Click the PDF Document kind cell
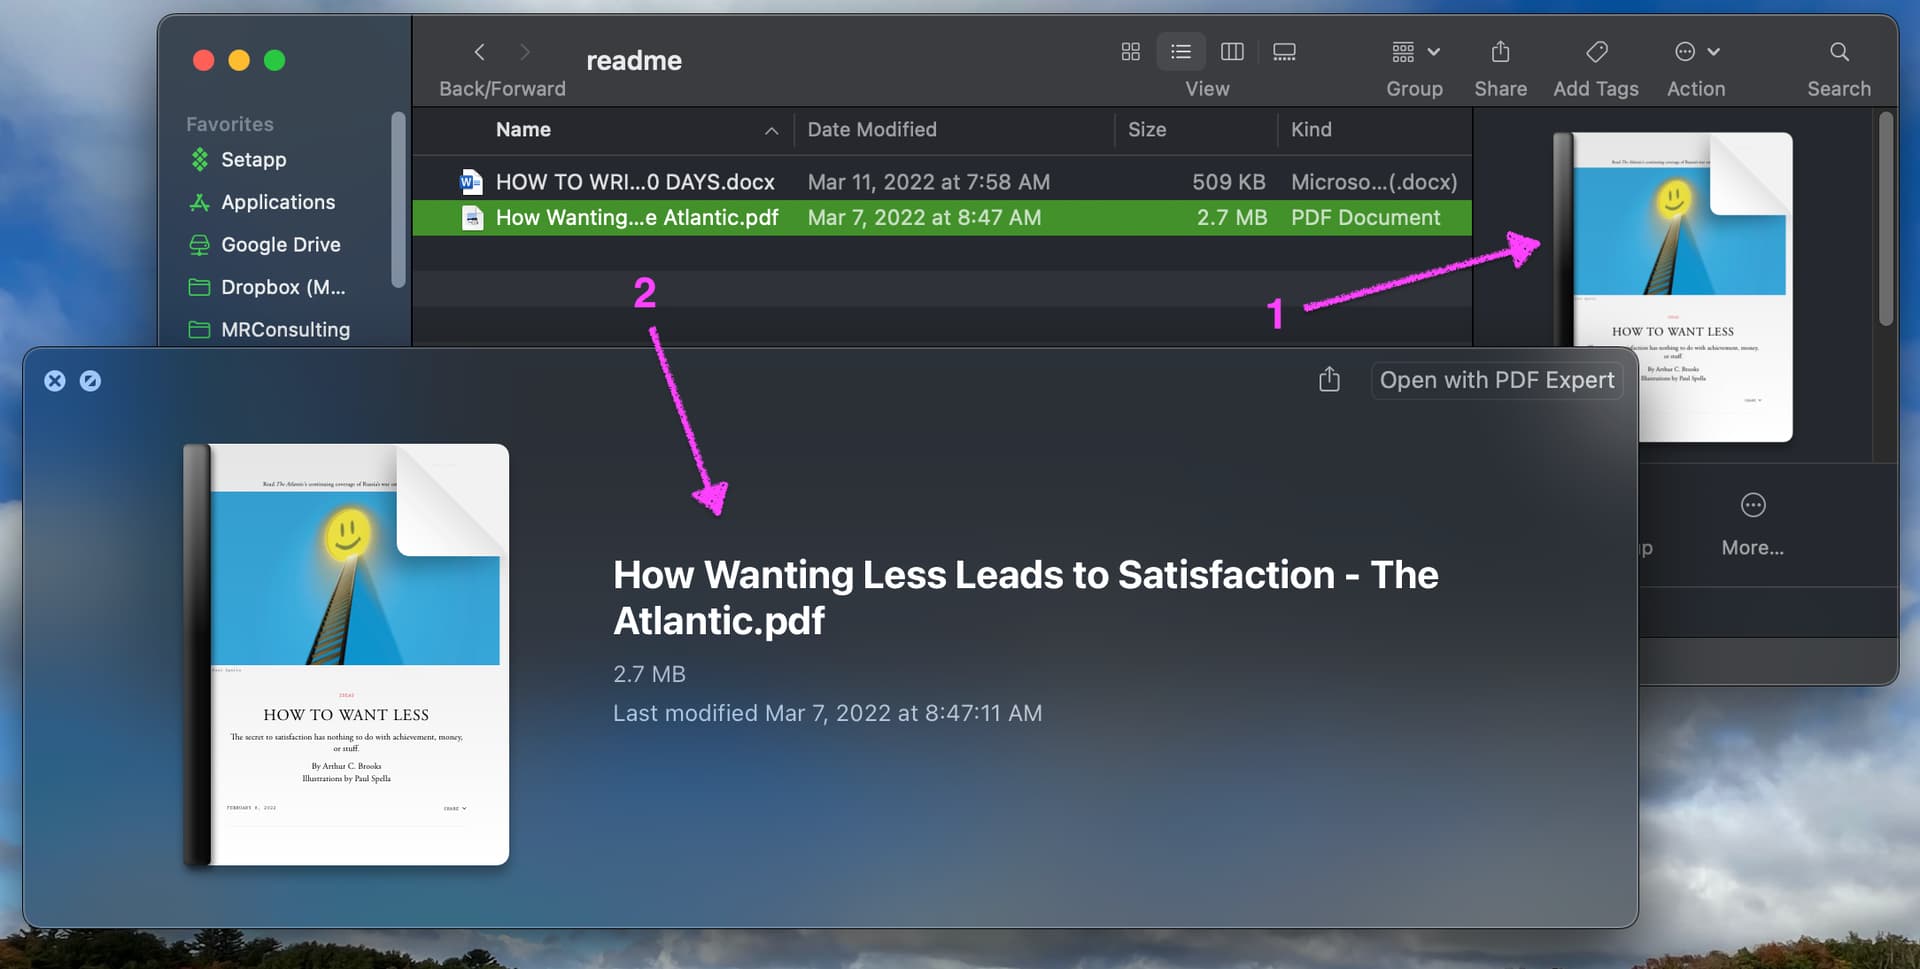This screenshot has width=1920, height=969. (x=1365, y=218)
